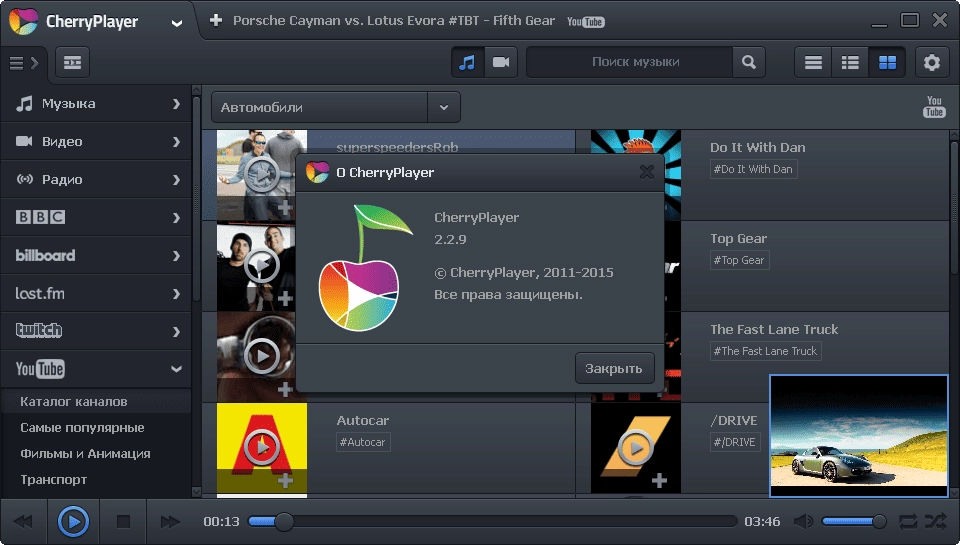Viewport: 960px width, 545px height.
Task: Add superspeedersRob channel with plus icon
Action: (285, 208)
